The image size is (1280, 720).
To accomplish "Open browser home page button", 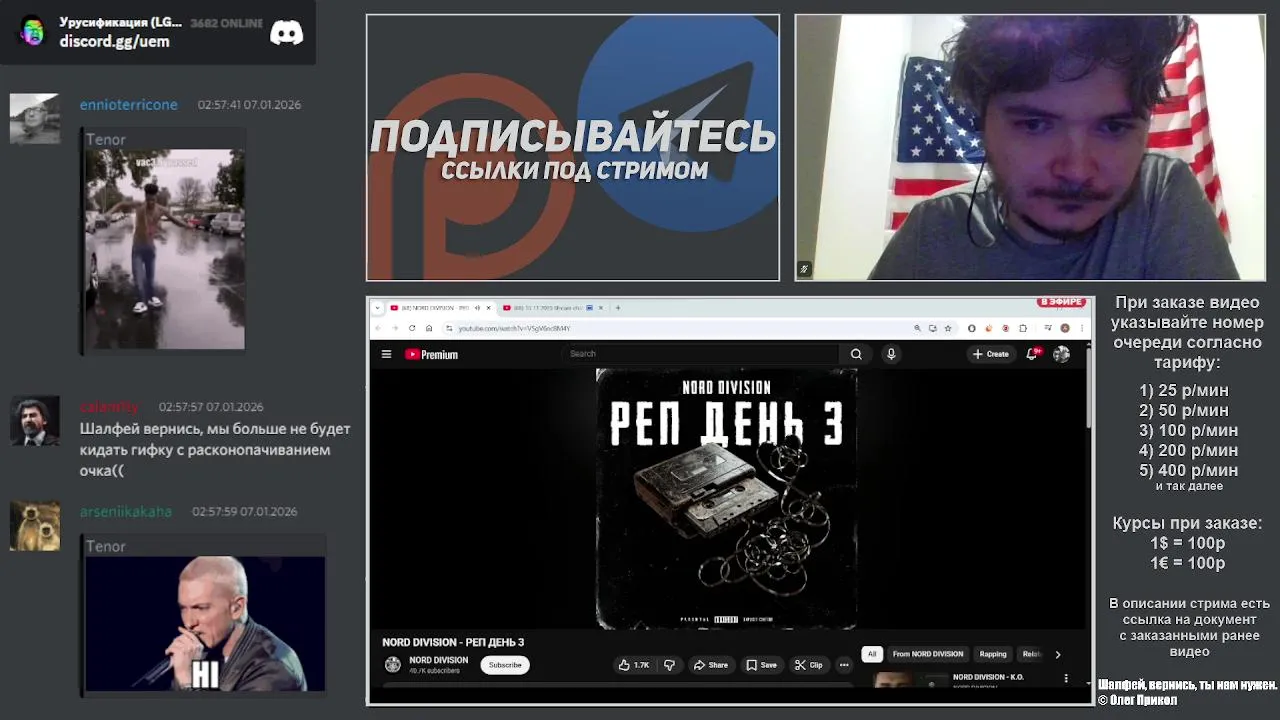I will pyautogui.click(x=429, y=328).
